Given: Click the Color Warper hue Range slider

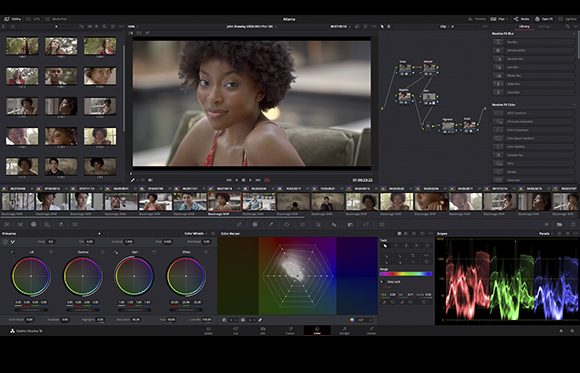Looking at the screenshot, I should click(406, 274).
